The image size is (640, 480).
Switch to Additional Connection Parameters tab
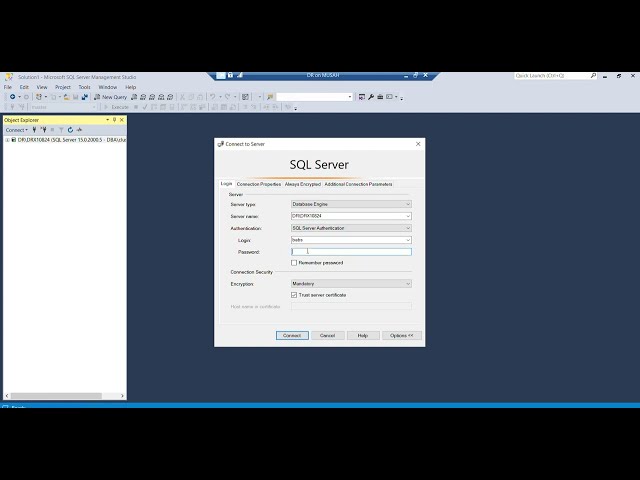[358, 184]
